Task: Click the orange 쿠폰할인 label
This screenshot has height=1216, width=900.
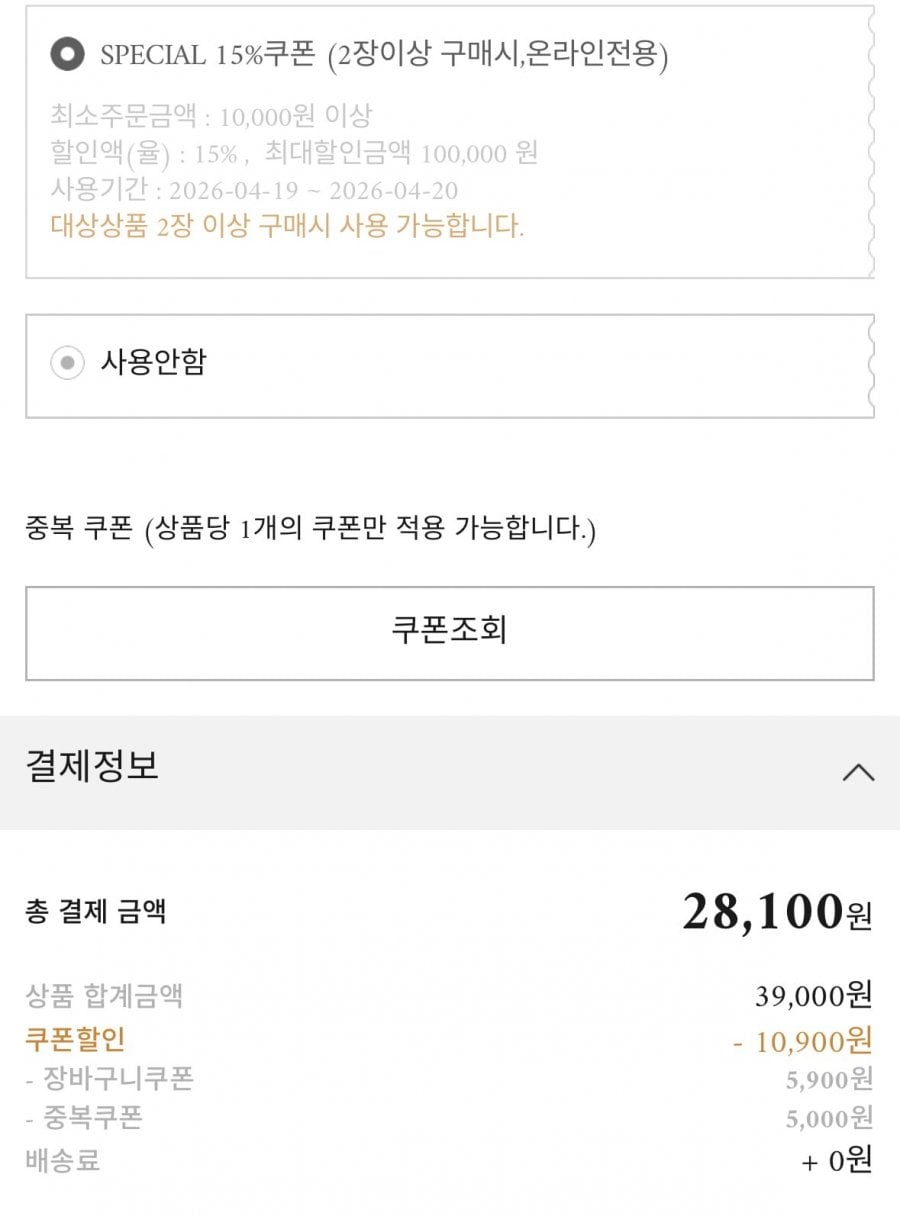Action: (x=75, y=1039)
